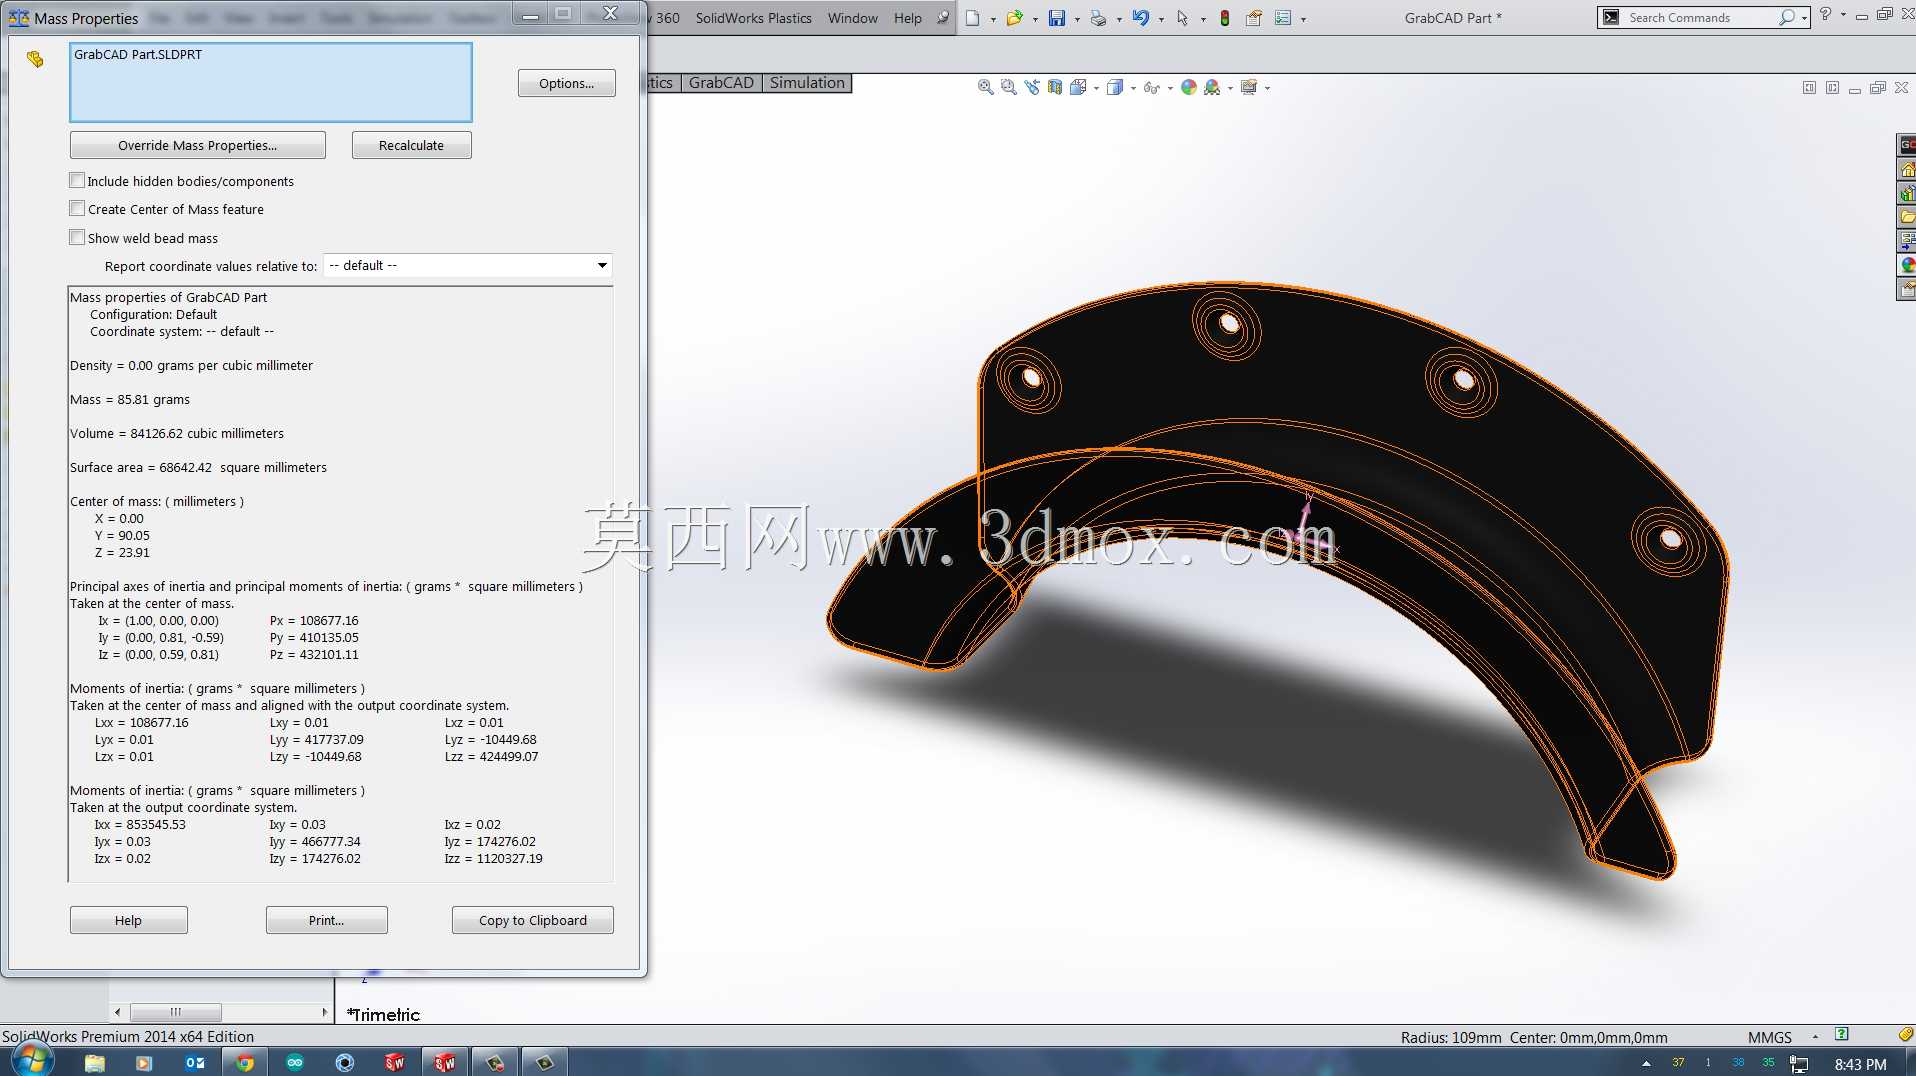Click the Previous View icon
The image size is (1916, 1076).
(x=1032, y=88)
